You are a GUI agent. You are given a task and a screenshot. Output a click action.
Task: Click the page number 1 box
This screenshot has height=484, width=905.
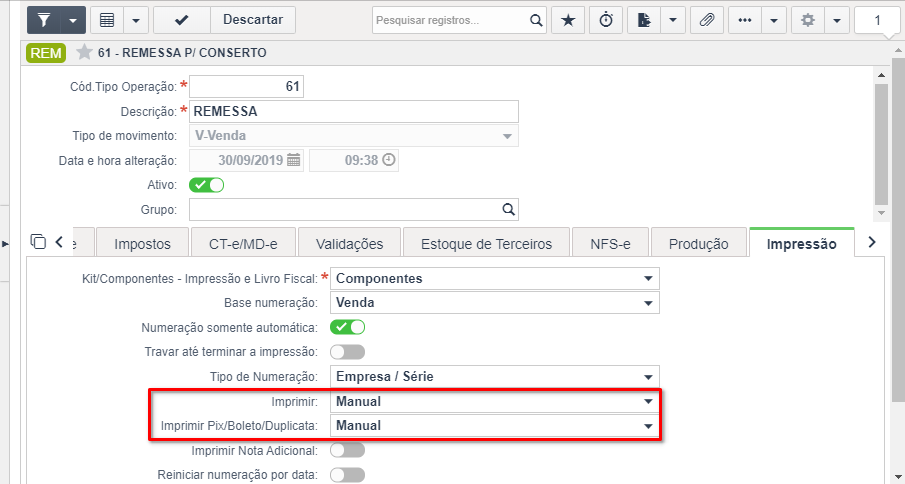[877, 21]
